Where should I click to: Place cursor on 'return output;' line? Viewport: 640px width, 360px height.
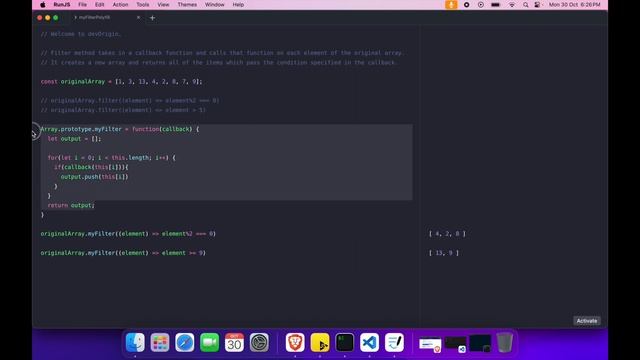click(71, 205)
